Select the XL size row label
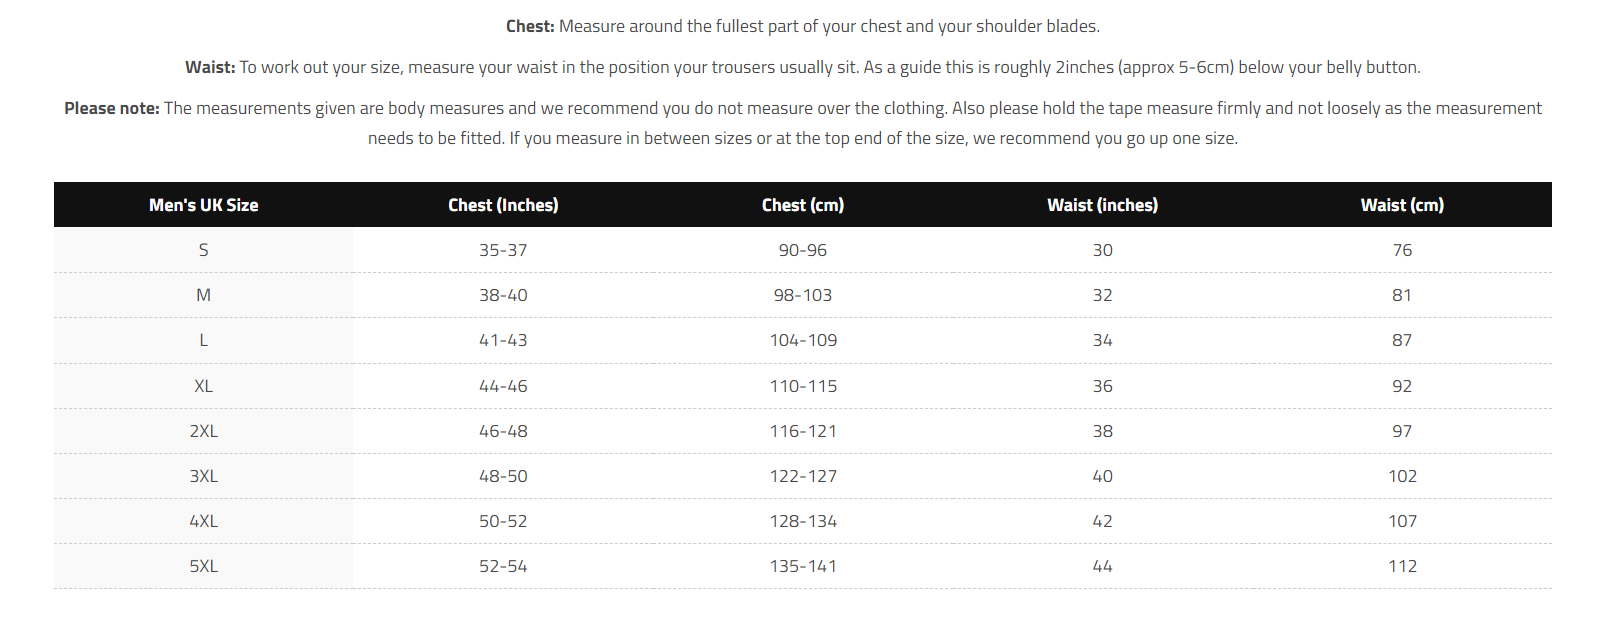The height and width of the screenshot is (621, 1616). coord(203,386)
